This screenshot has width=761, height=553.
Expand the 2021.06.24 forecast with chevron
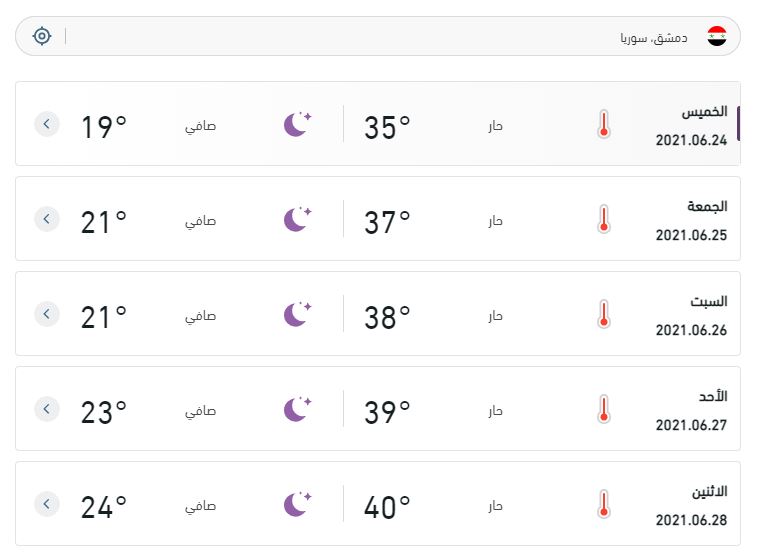coord(47,124)
